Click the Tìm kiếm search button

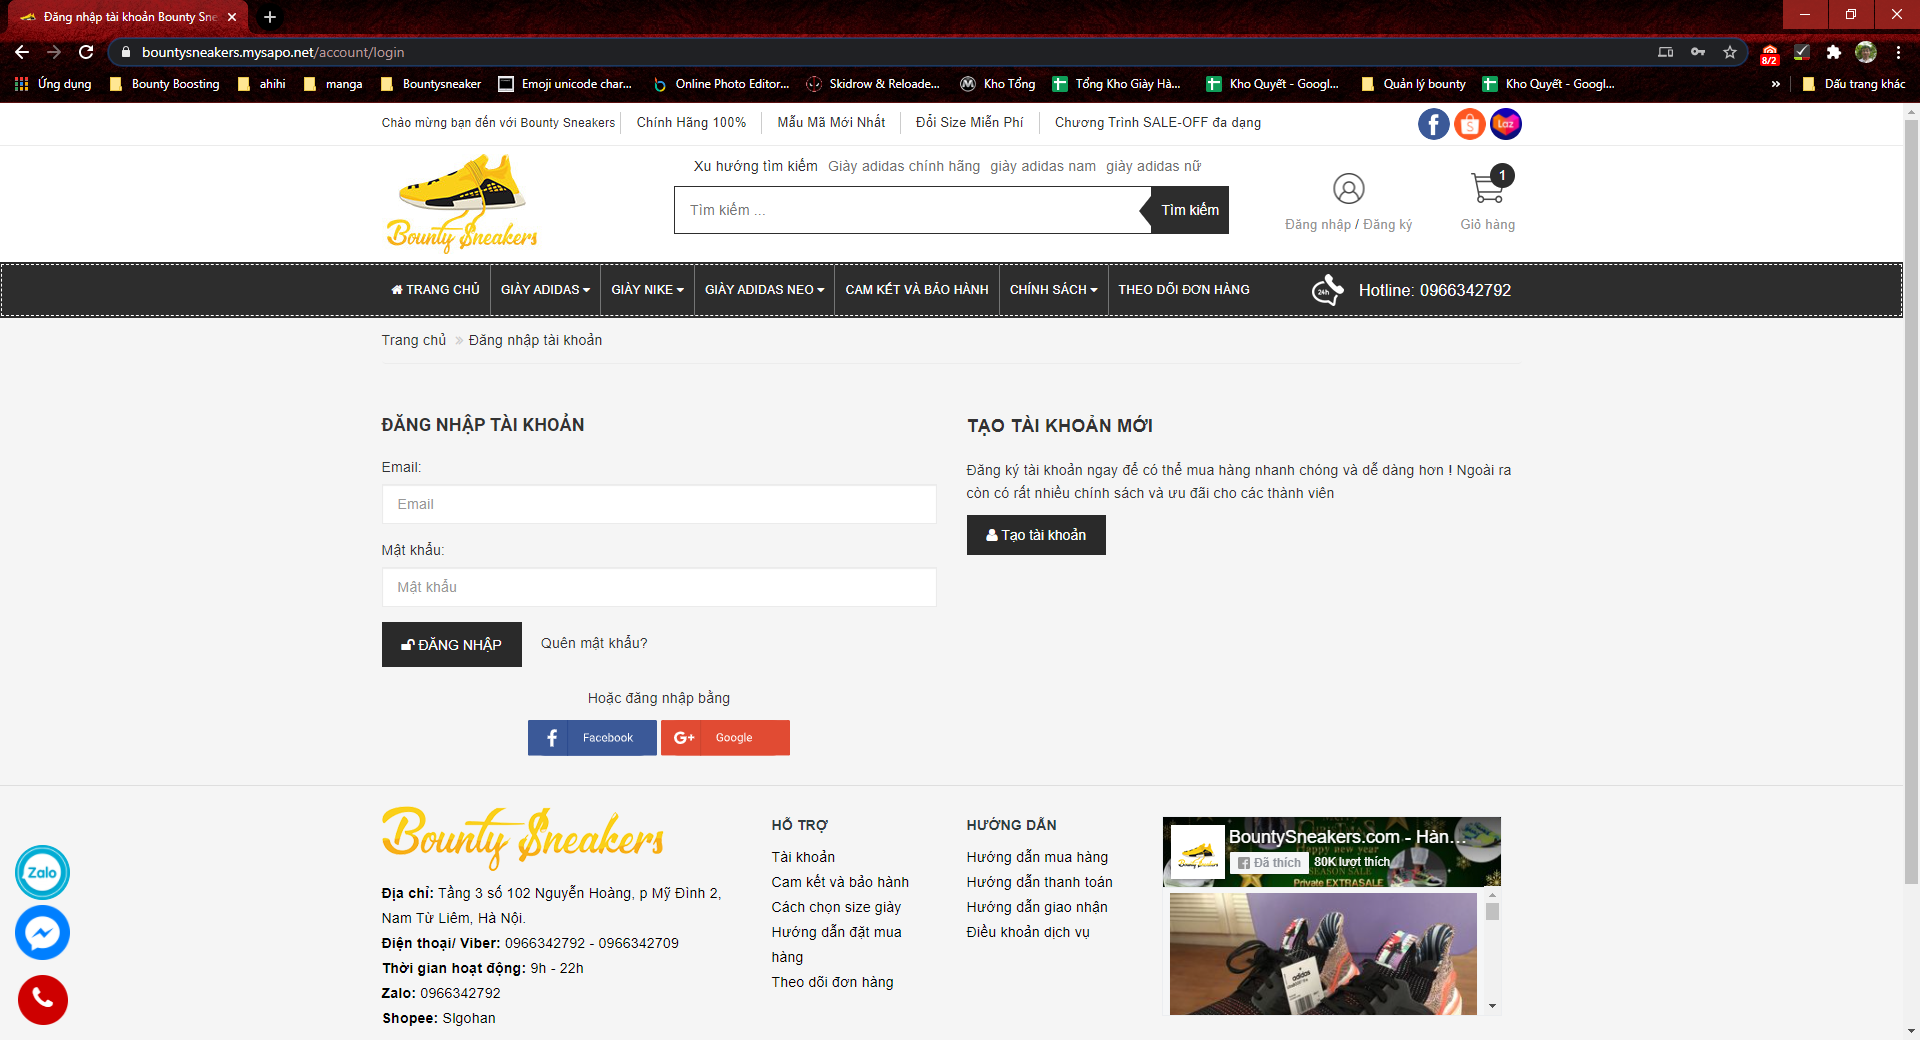pos(1190,210)
